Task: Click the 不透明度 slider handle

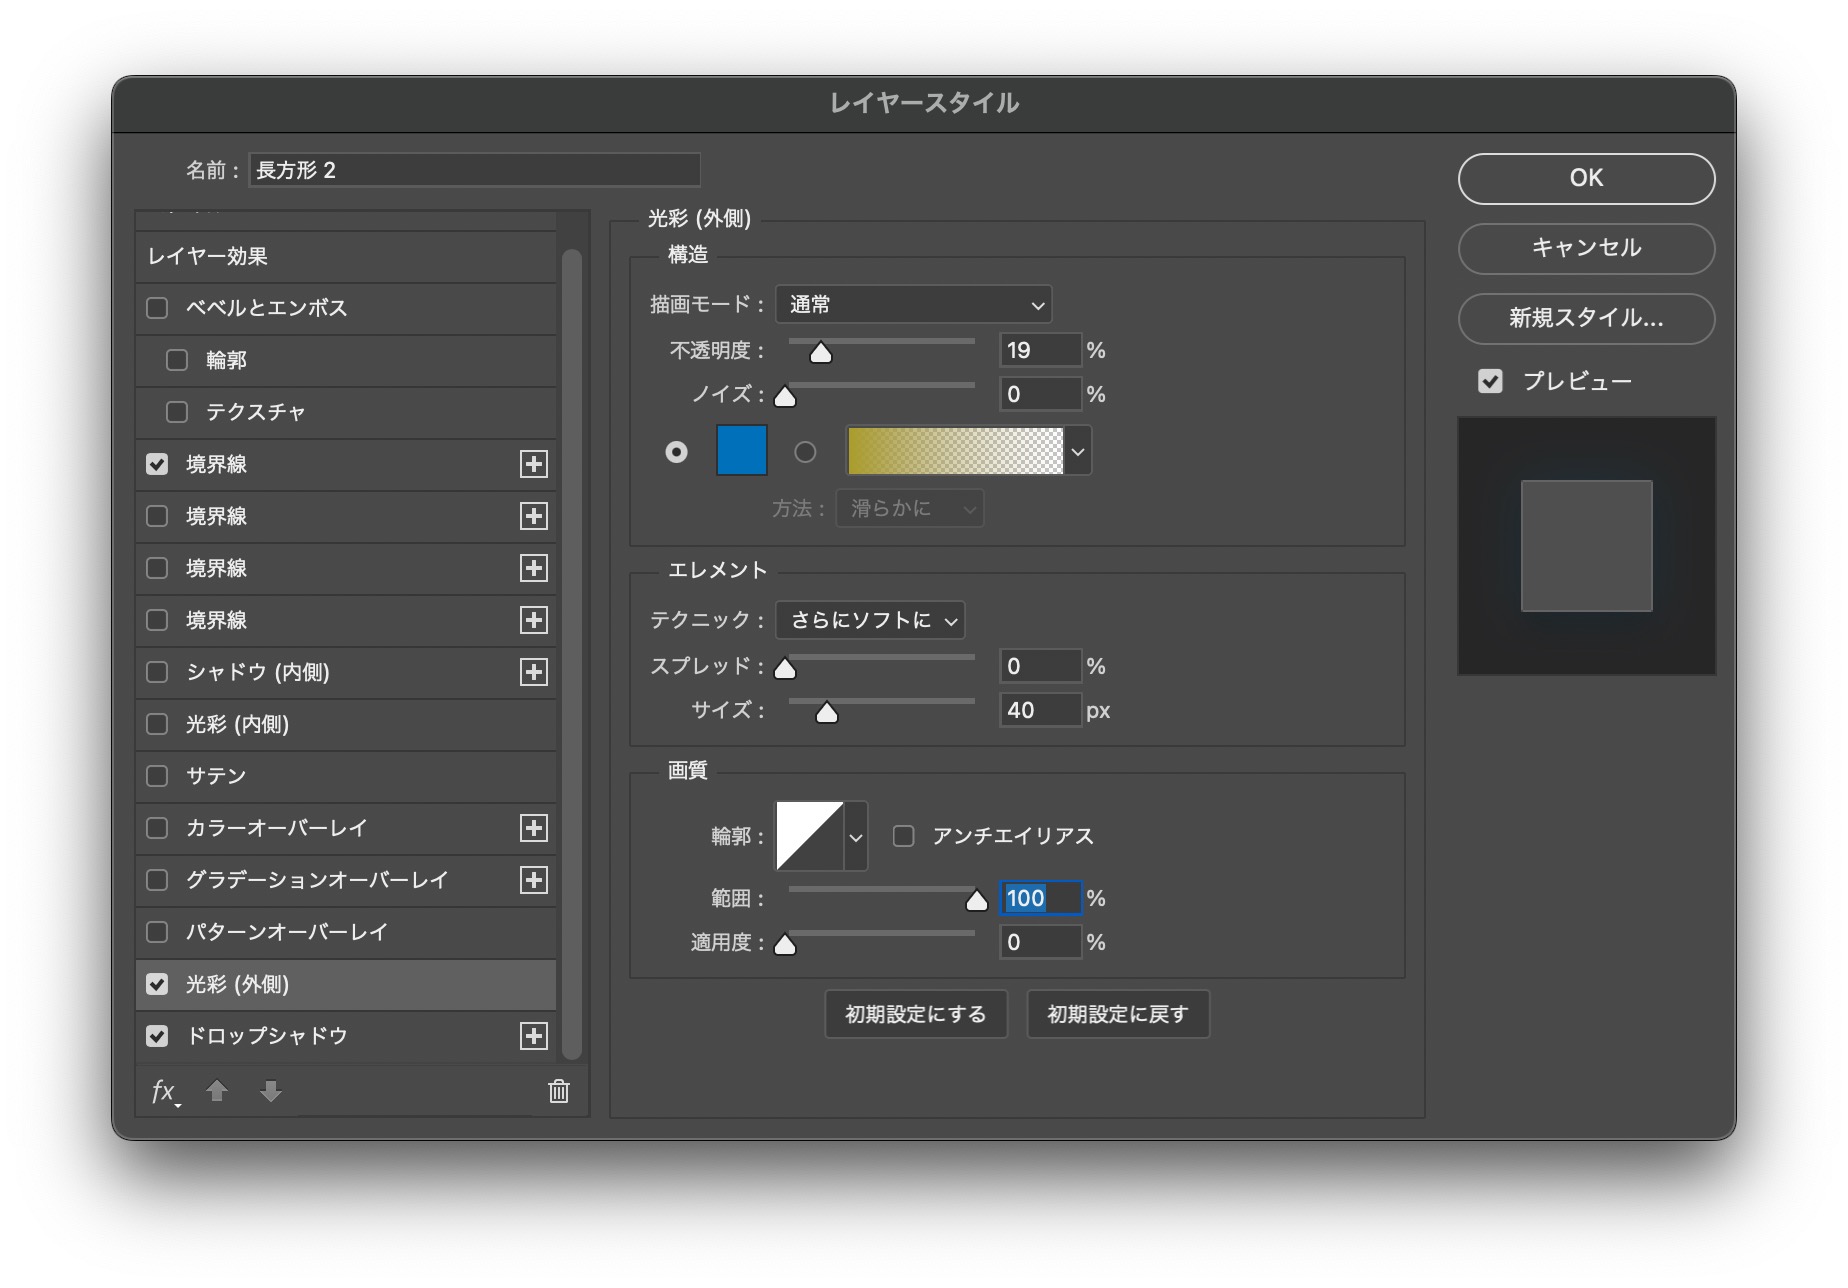Action: pos(821,353)
